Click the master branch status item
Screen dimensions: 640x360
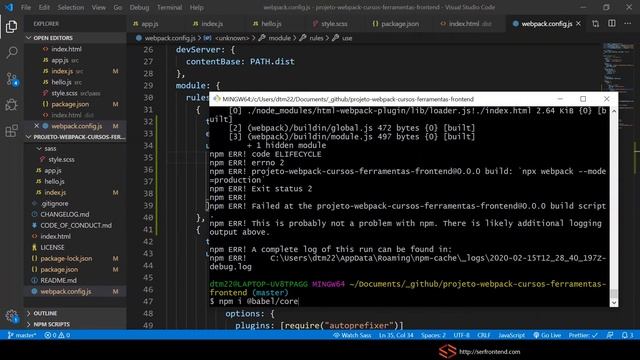coord(22,335)
